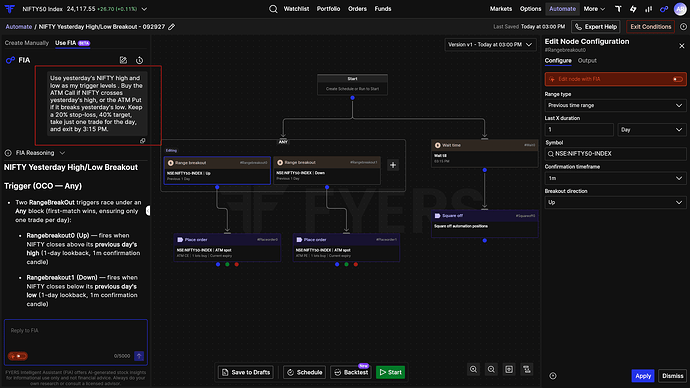This screenshot has width=690, height=388.
Task: Open the AR profile avatar
Action: click(680, 9)
